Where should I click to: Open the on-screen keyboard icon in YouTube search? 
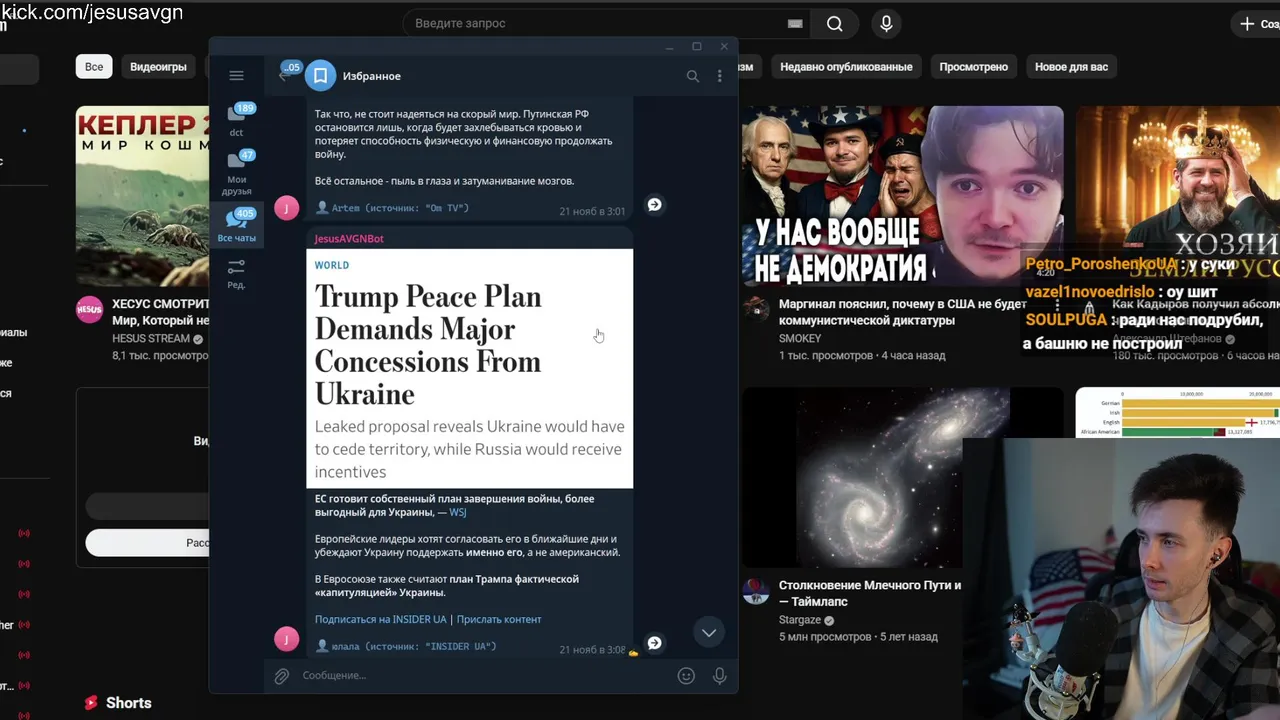pos(795,23)
